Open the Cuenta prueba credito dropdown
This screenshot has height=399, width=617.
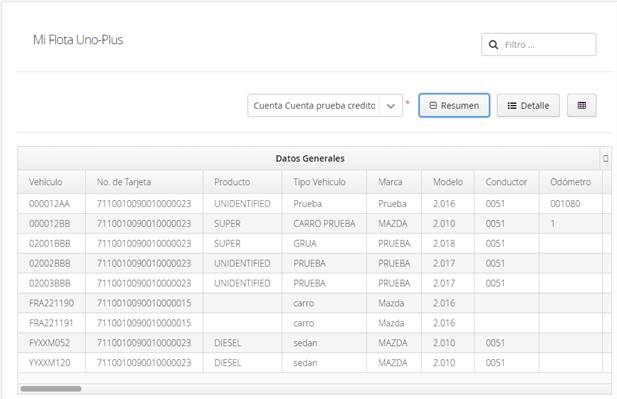pyautogui.click(x=325, y=105)
